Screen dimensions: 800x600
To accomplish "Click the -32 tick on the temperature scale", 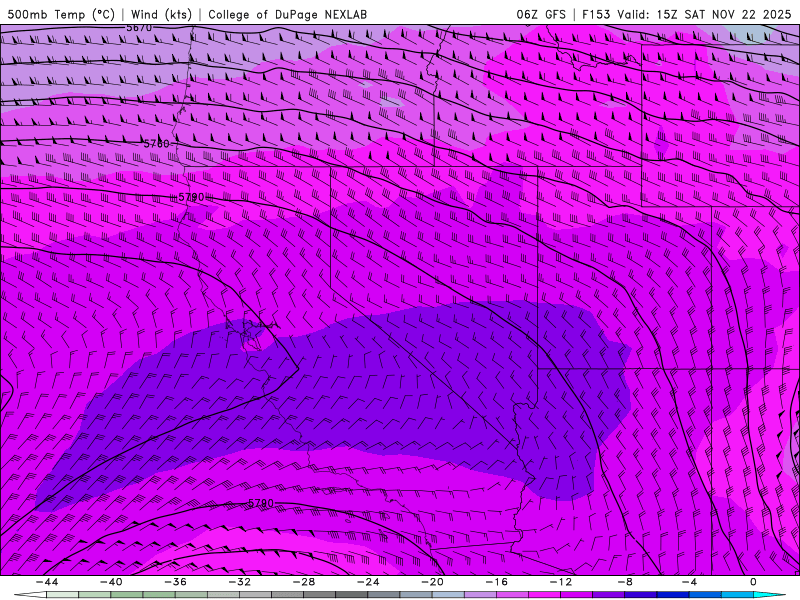I will [240, 582].
